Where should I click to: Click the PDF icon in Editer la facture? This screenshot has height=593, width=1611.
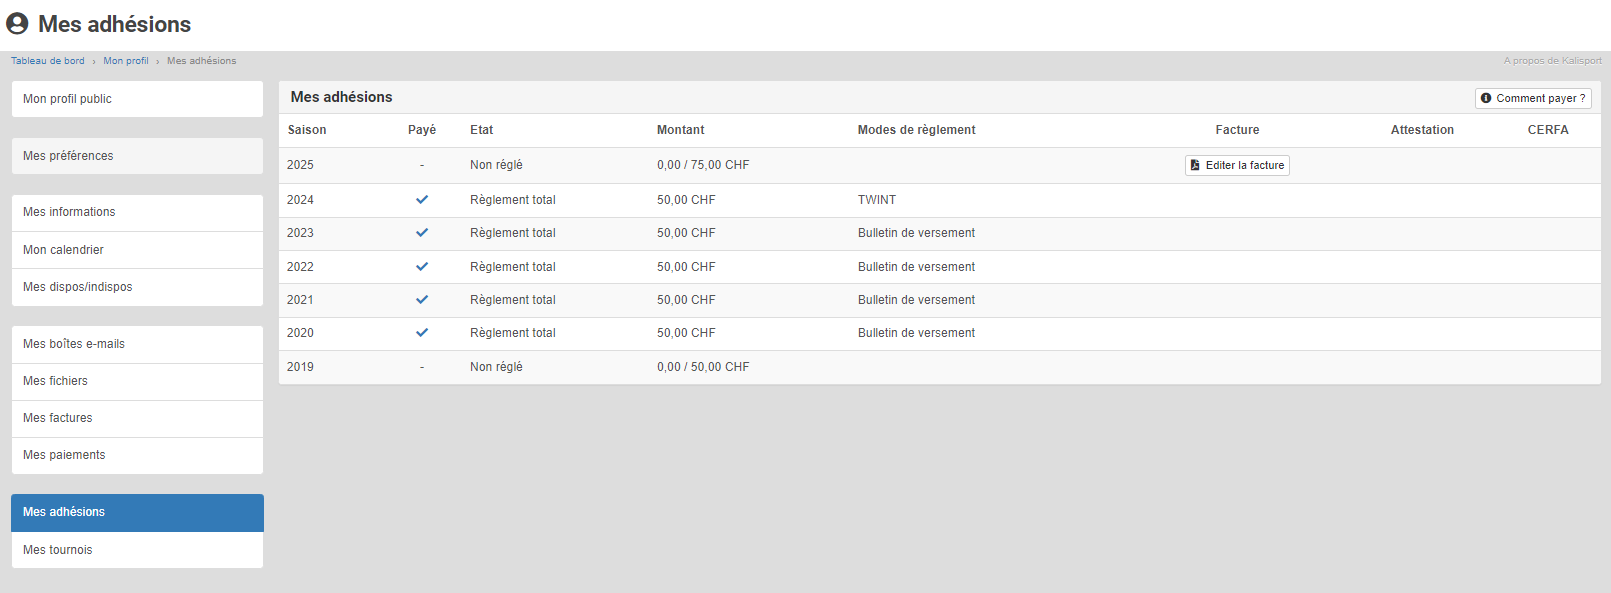(x=1195, y=165)
